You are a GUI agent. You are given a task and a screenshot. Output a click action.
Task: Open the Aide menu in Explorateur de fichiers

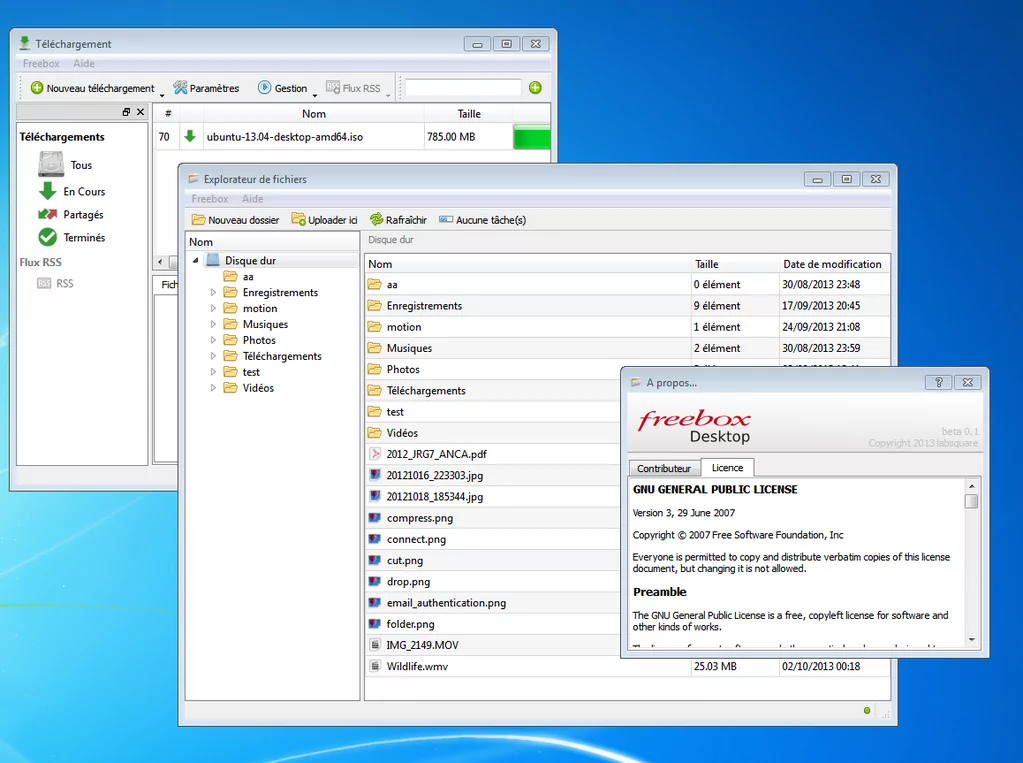(253, 199)
